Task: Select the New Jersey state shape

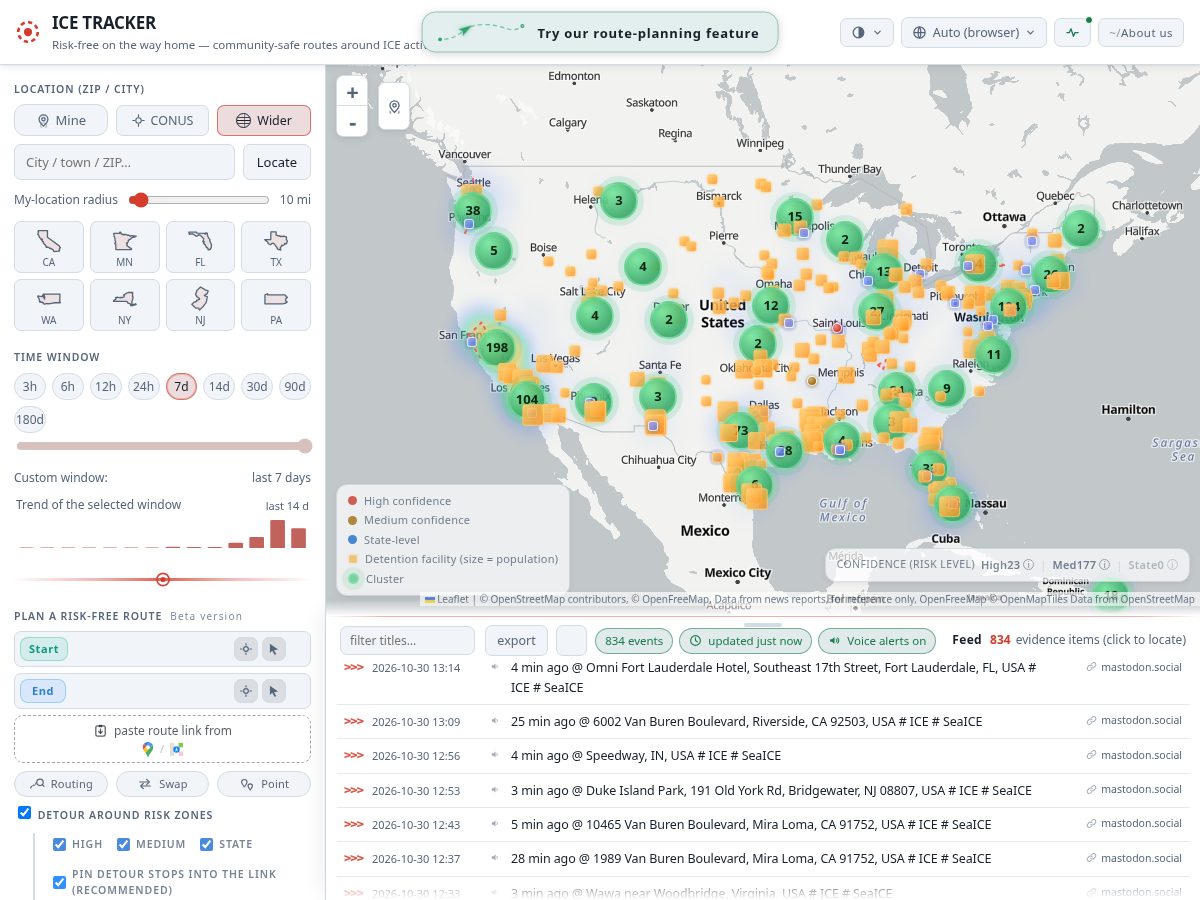Action: tap(200, 305)
